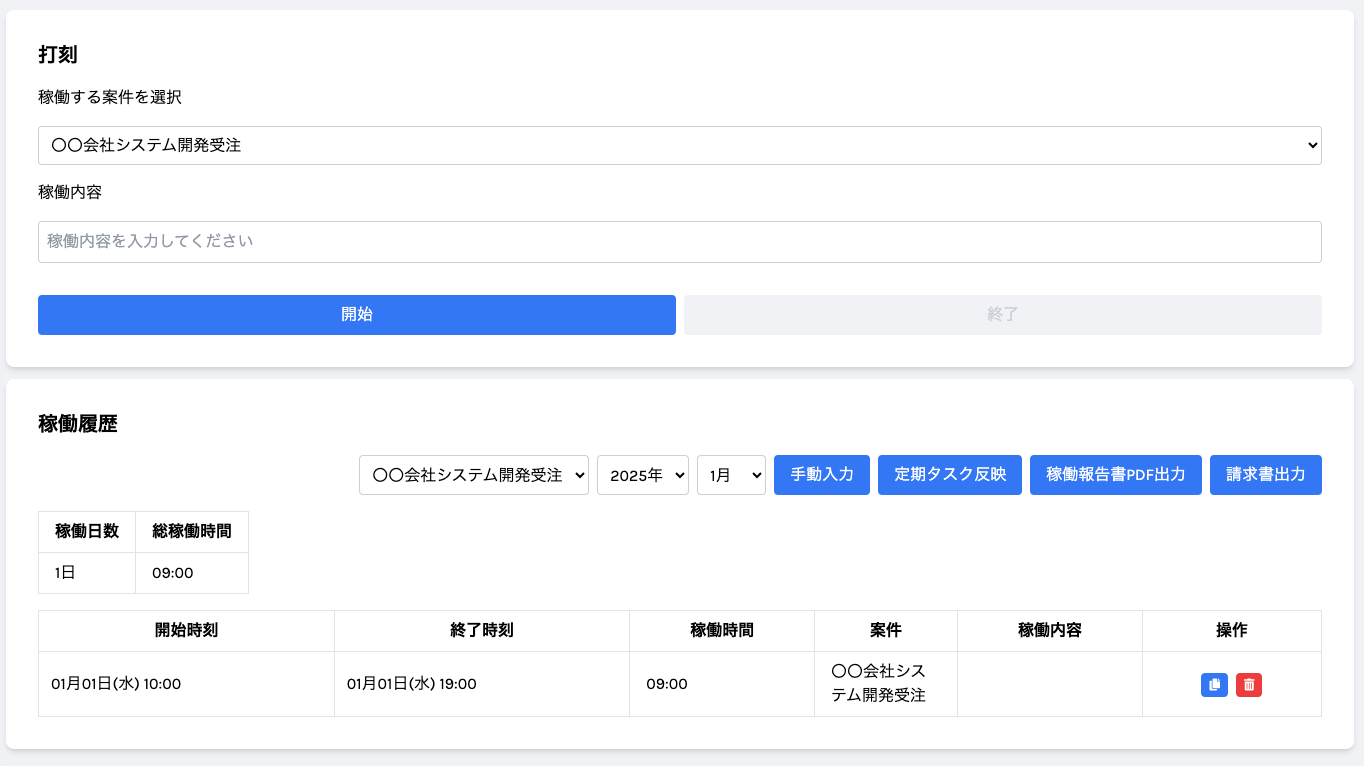Click the 終了時刻 column header
The width and height of the screenshot is (1364, 766).
(x=482, y=631)
